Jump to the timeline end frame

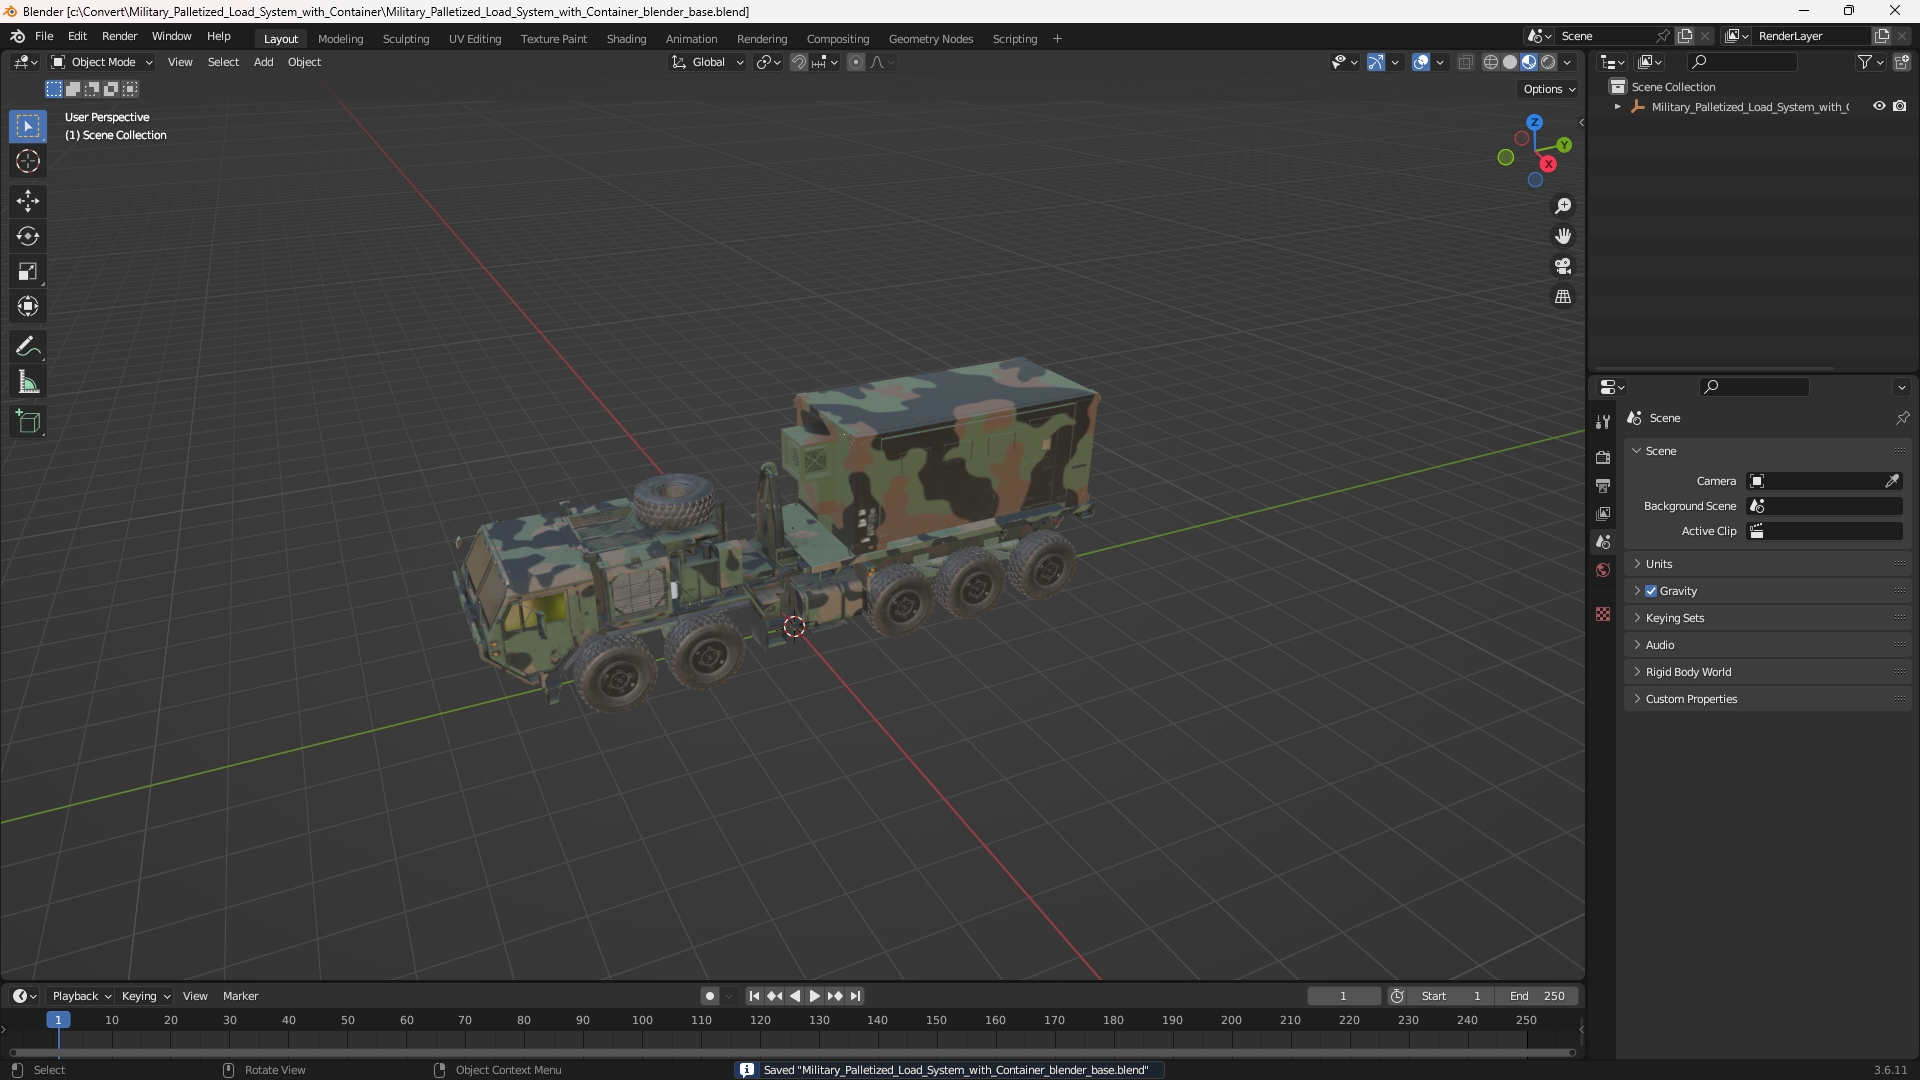pos(855,996)
